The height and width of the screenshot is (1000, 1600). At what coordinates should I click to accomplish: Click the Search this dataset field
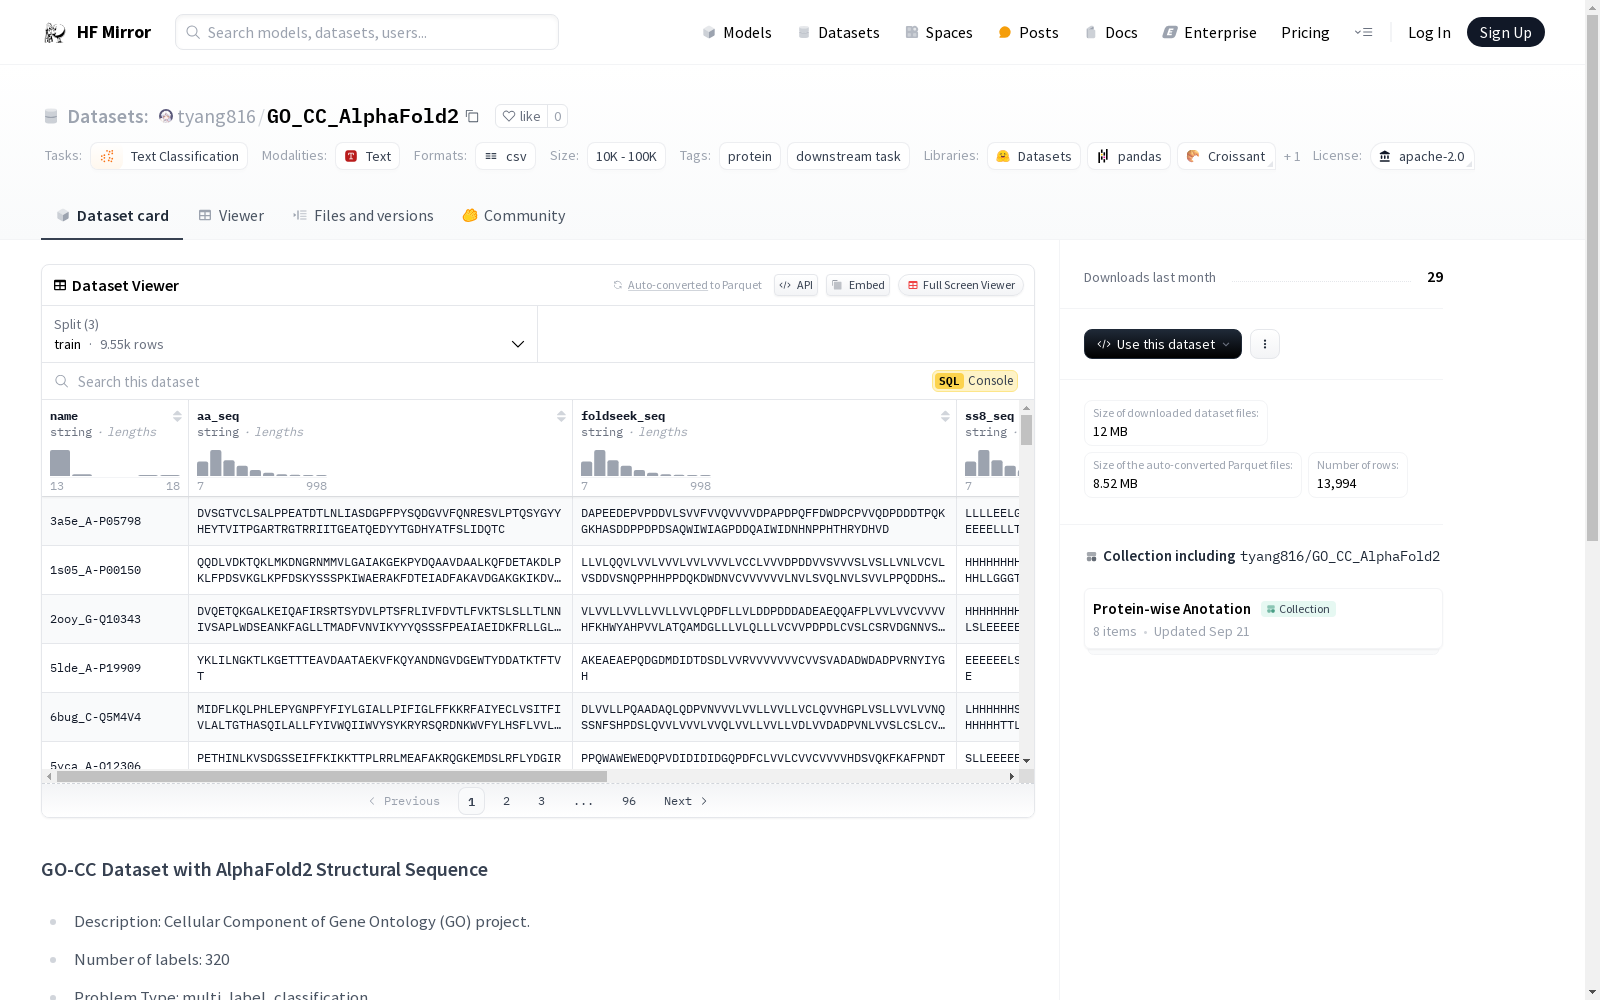click(x=486, y=381)
